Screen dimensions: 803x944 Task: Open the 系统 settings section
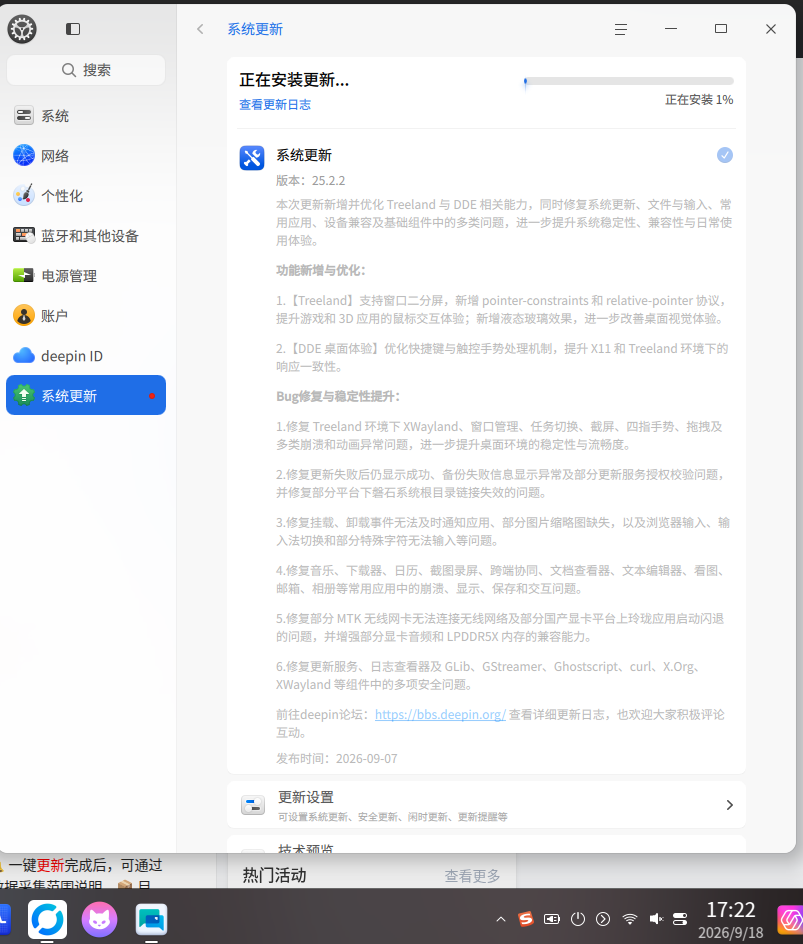click(x=86, y=116)
